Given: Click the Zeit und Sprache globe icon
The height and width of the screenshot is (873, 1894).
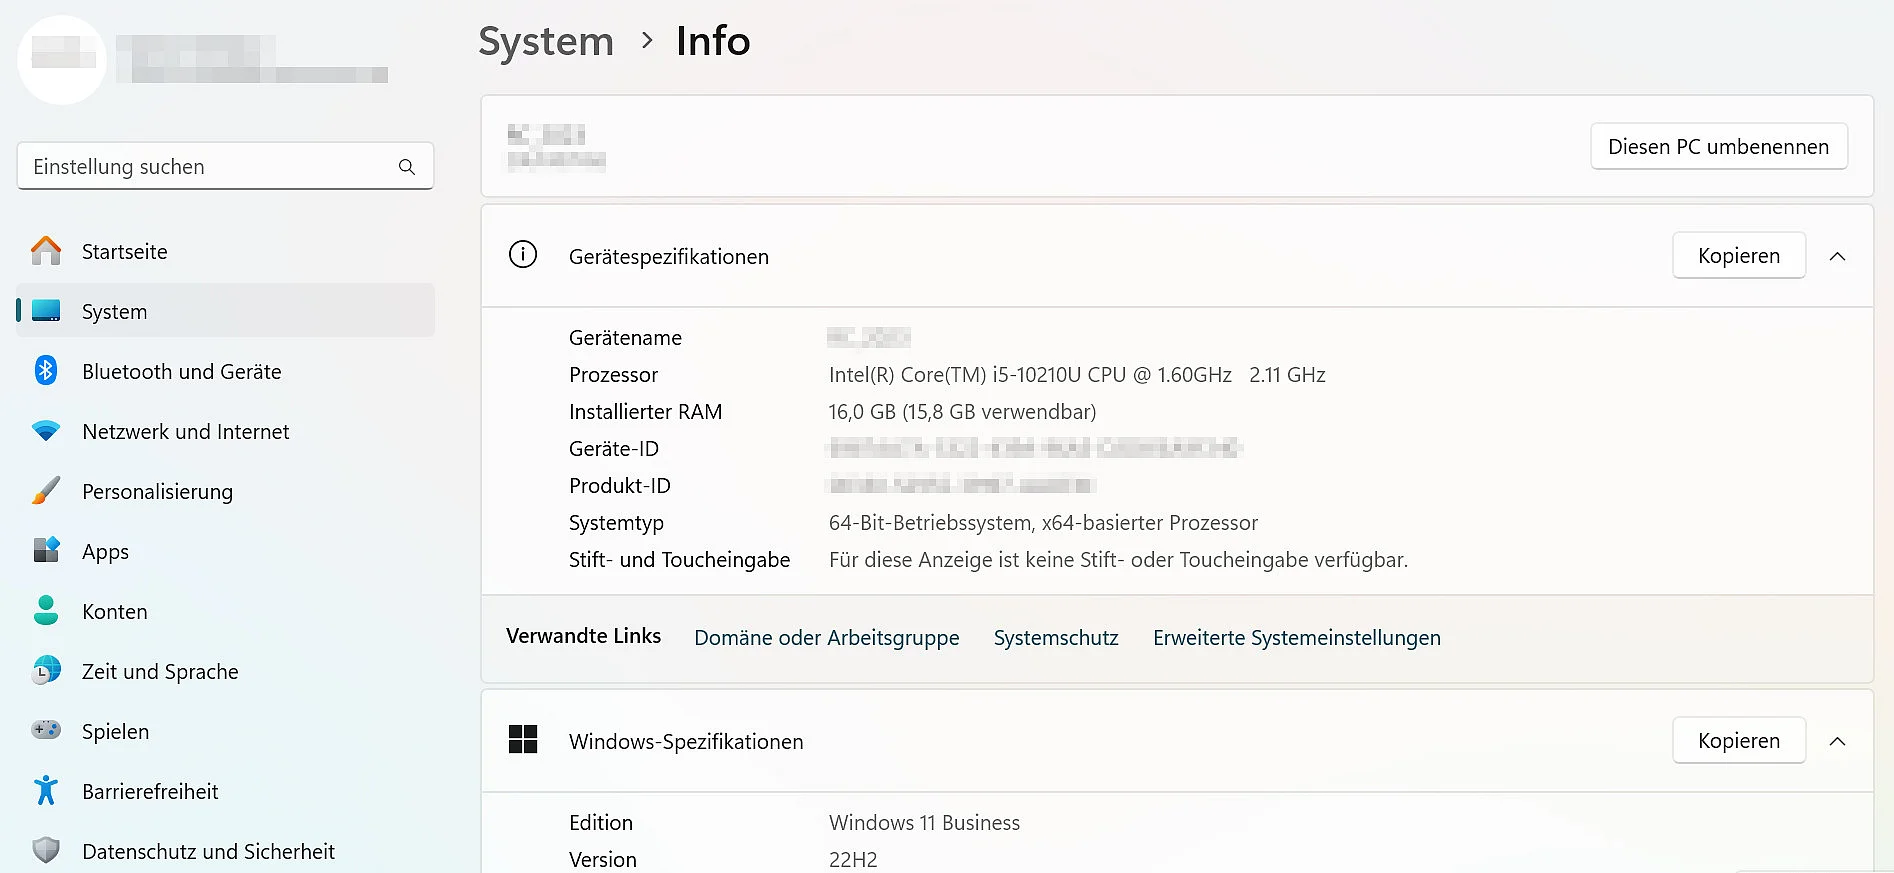Looking at the screenshot, I should (x=46, y=670).
